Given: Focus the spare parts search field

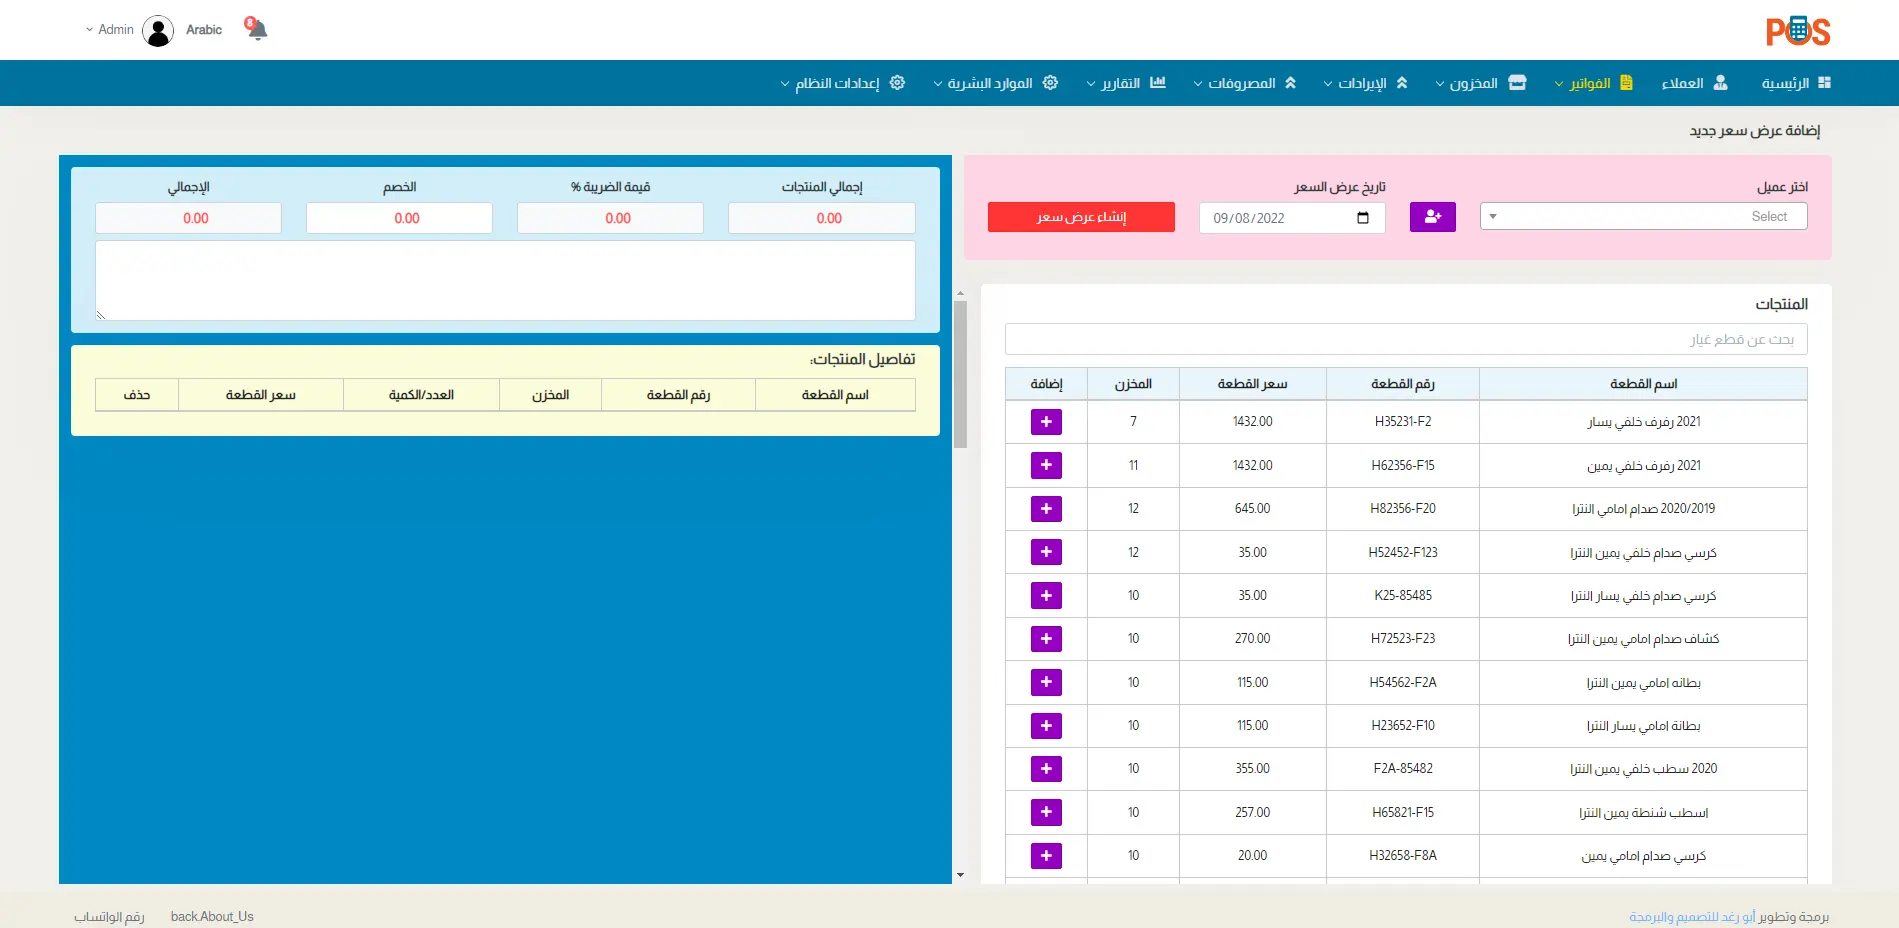Looking at the screenshot, I should point(1405,339).
